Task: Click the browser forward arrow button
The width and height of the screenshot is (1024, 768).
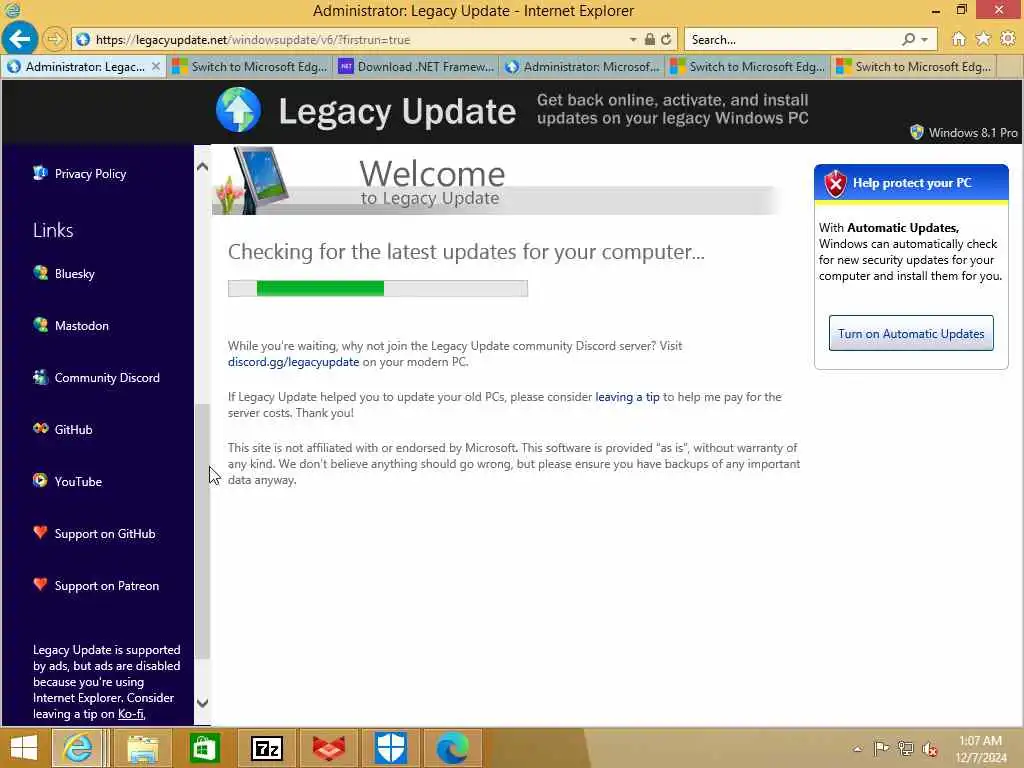Action: pyautogui.click(x=55, y=39)
